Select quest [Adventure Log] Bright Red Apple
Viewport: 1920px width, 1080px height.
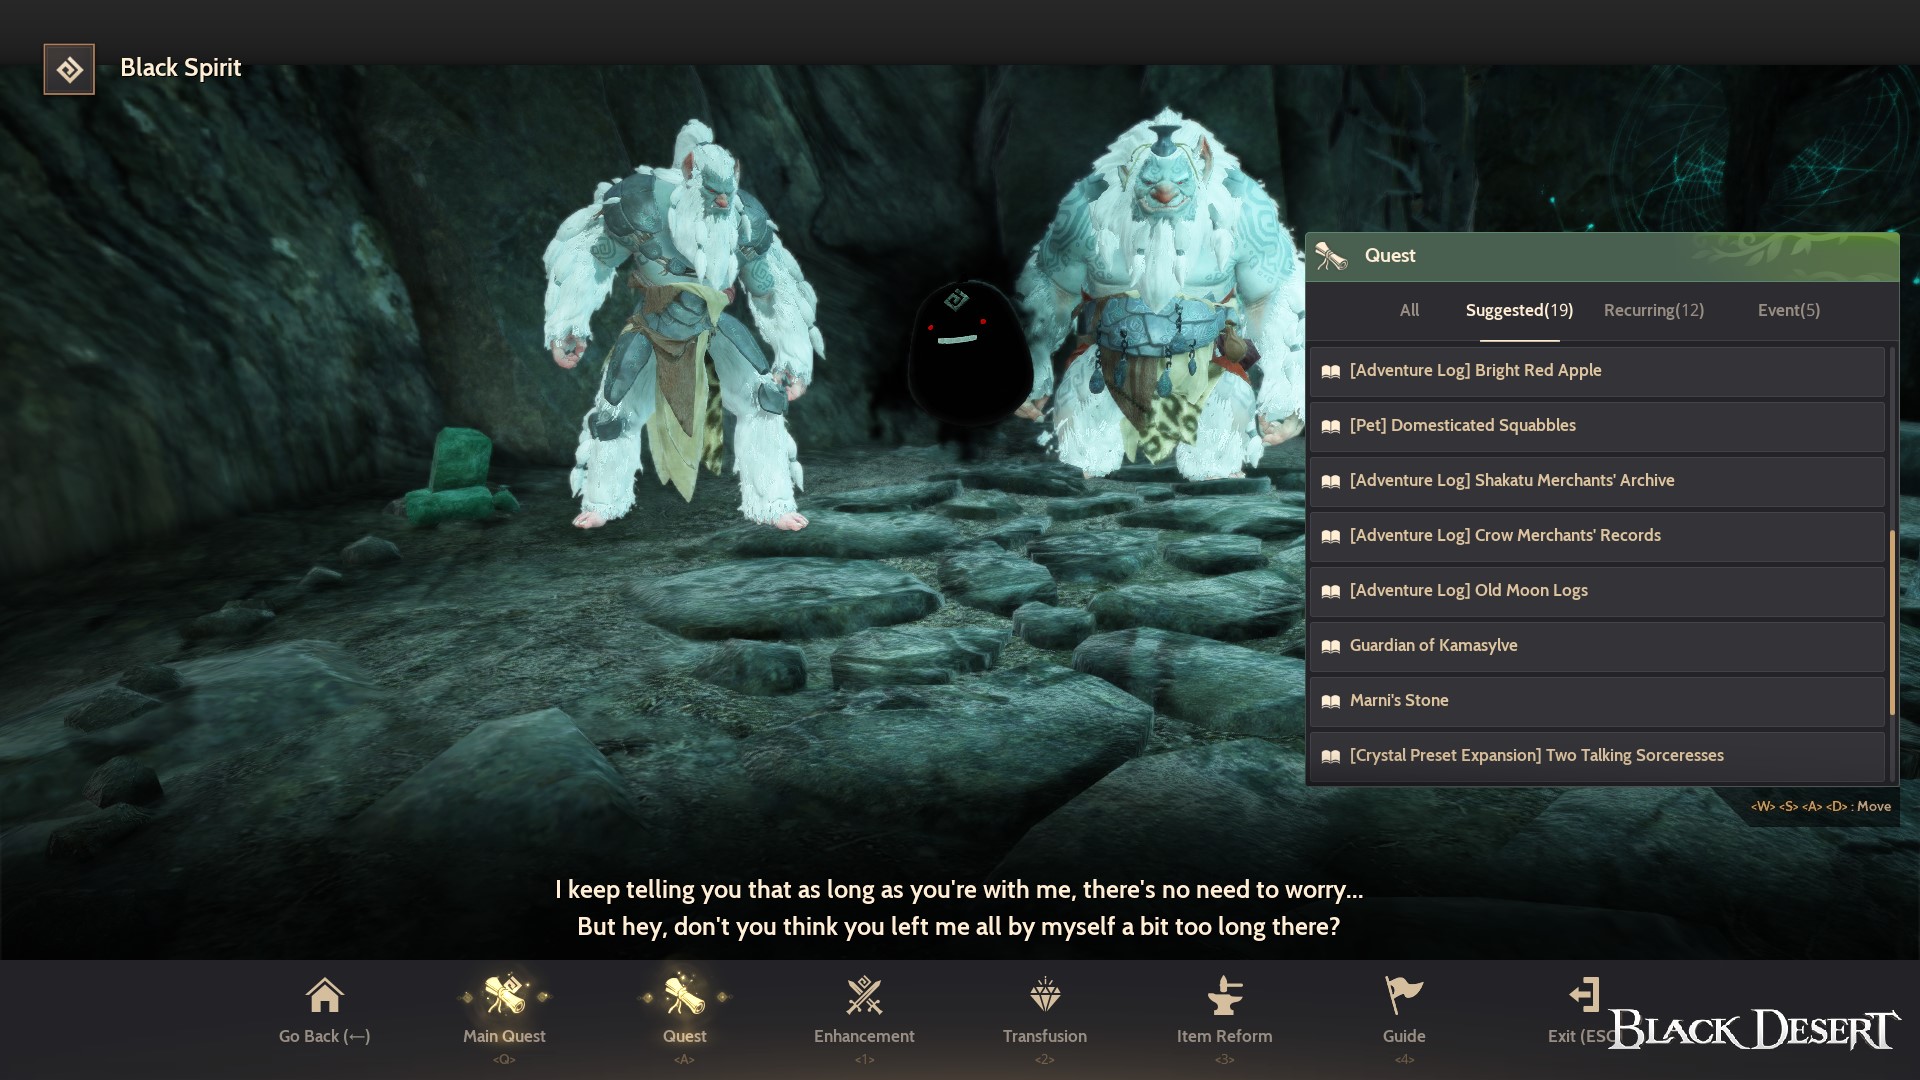point(1597,371)
